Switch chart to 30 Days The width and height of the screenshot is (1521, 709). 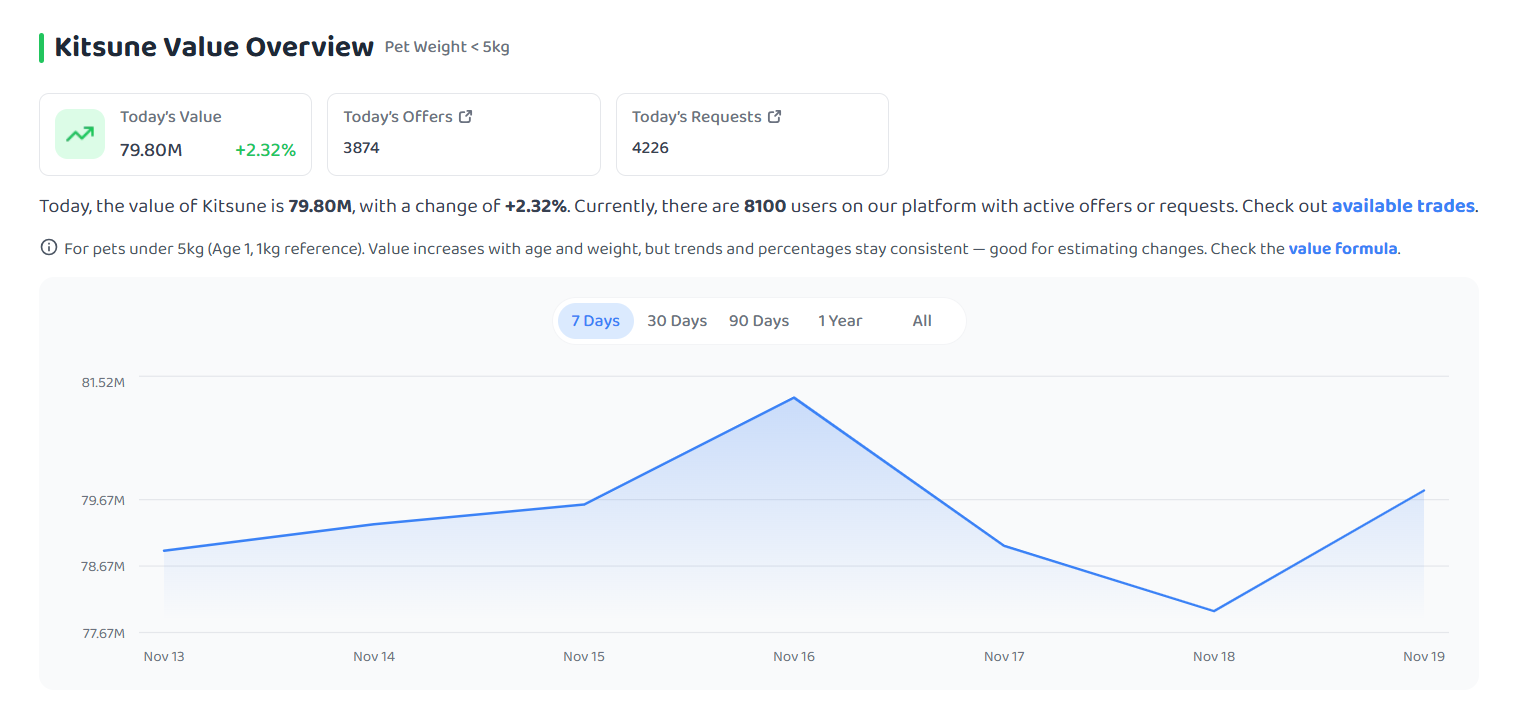[677, 321]
